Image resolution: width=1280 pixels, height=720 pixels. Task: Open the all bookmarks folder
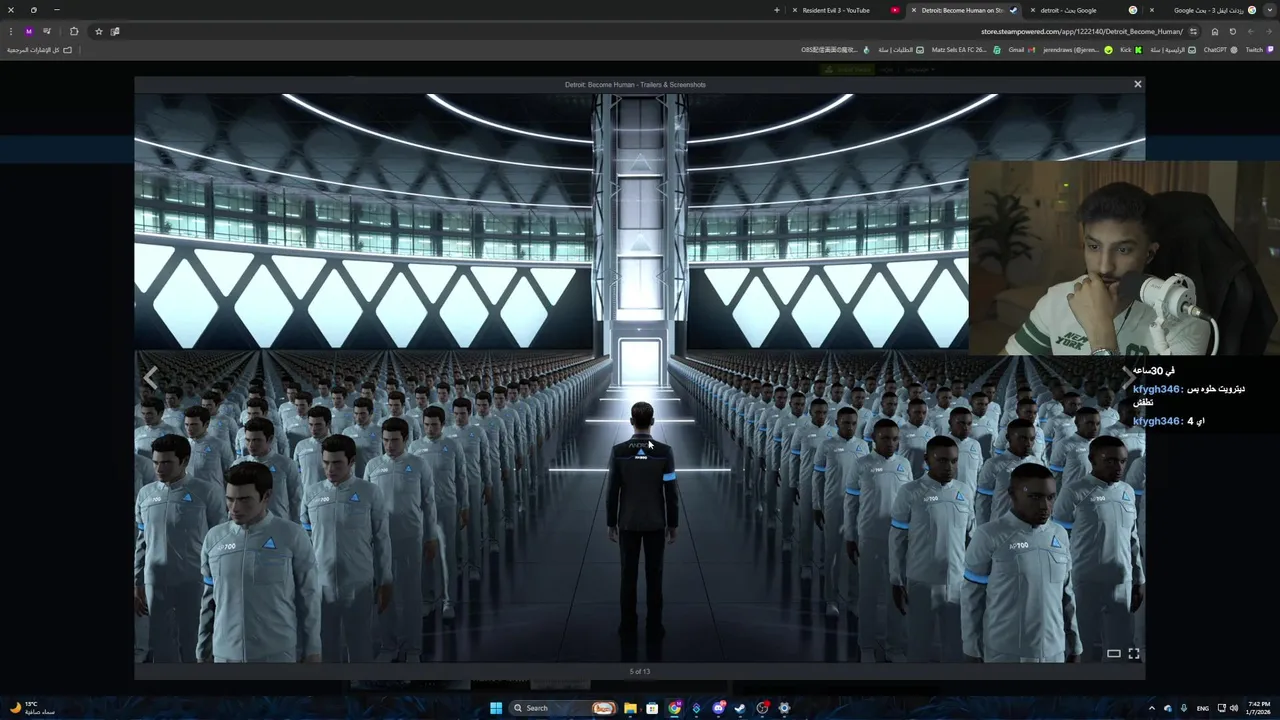click(x=39, y=49)
